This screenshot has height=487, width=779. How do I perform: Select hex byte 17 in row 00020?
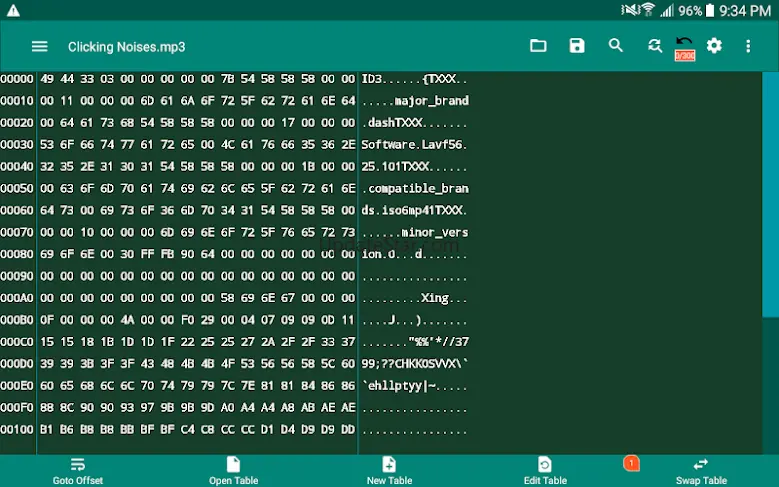click(x=288, y=123)
